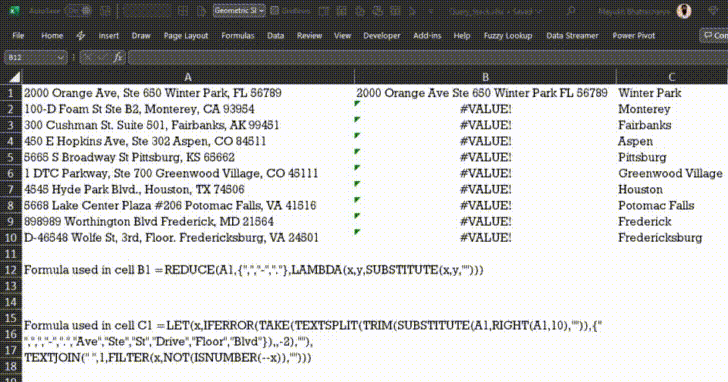Click inside the formula bar
Screen dimensions: 728x382
click(427, 58)
